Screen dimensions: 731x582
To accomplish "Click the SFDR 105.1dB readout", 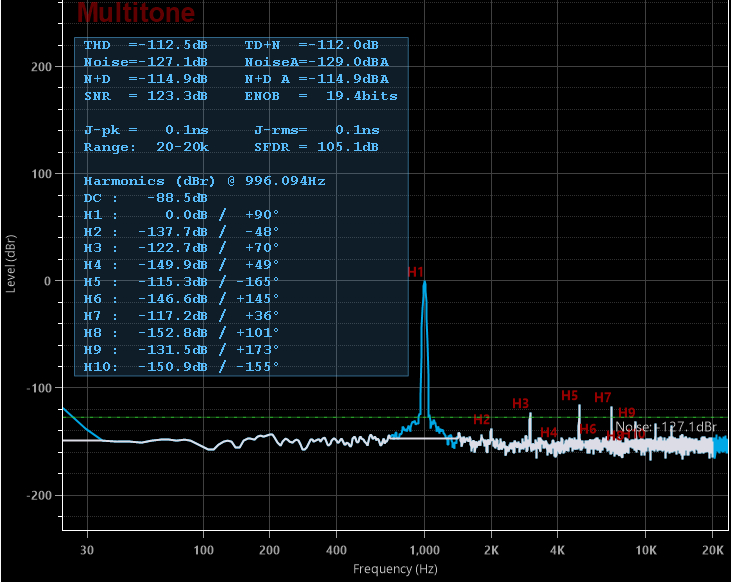I will (316, 147).
